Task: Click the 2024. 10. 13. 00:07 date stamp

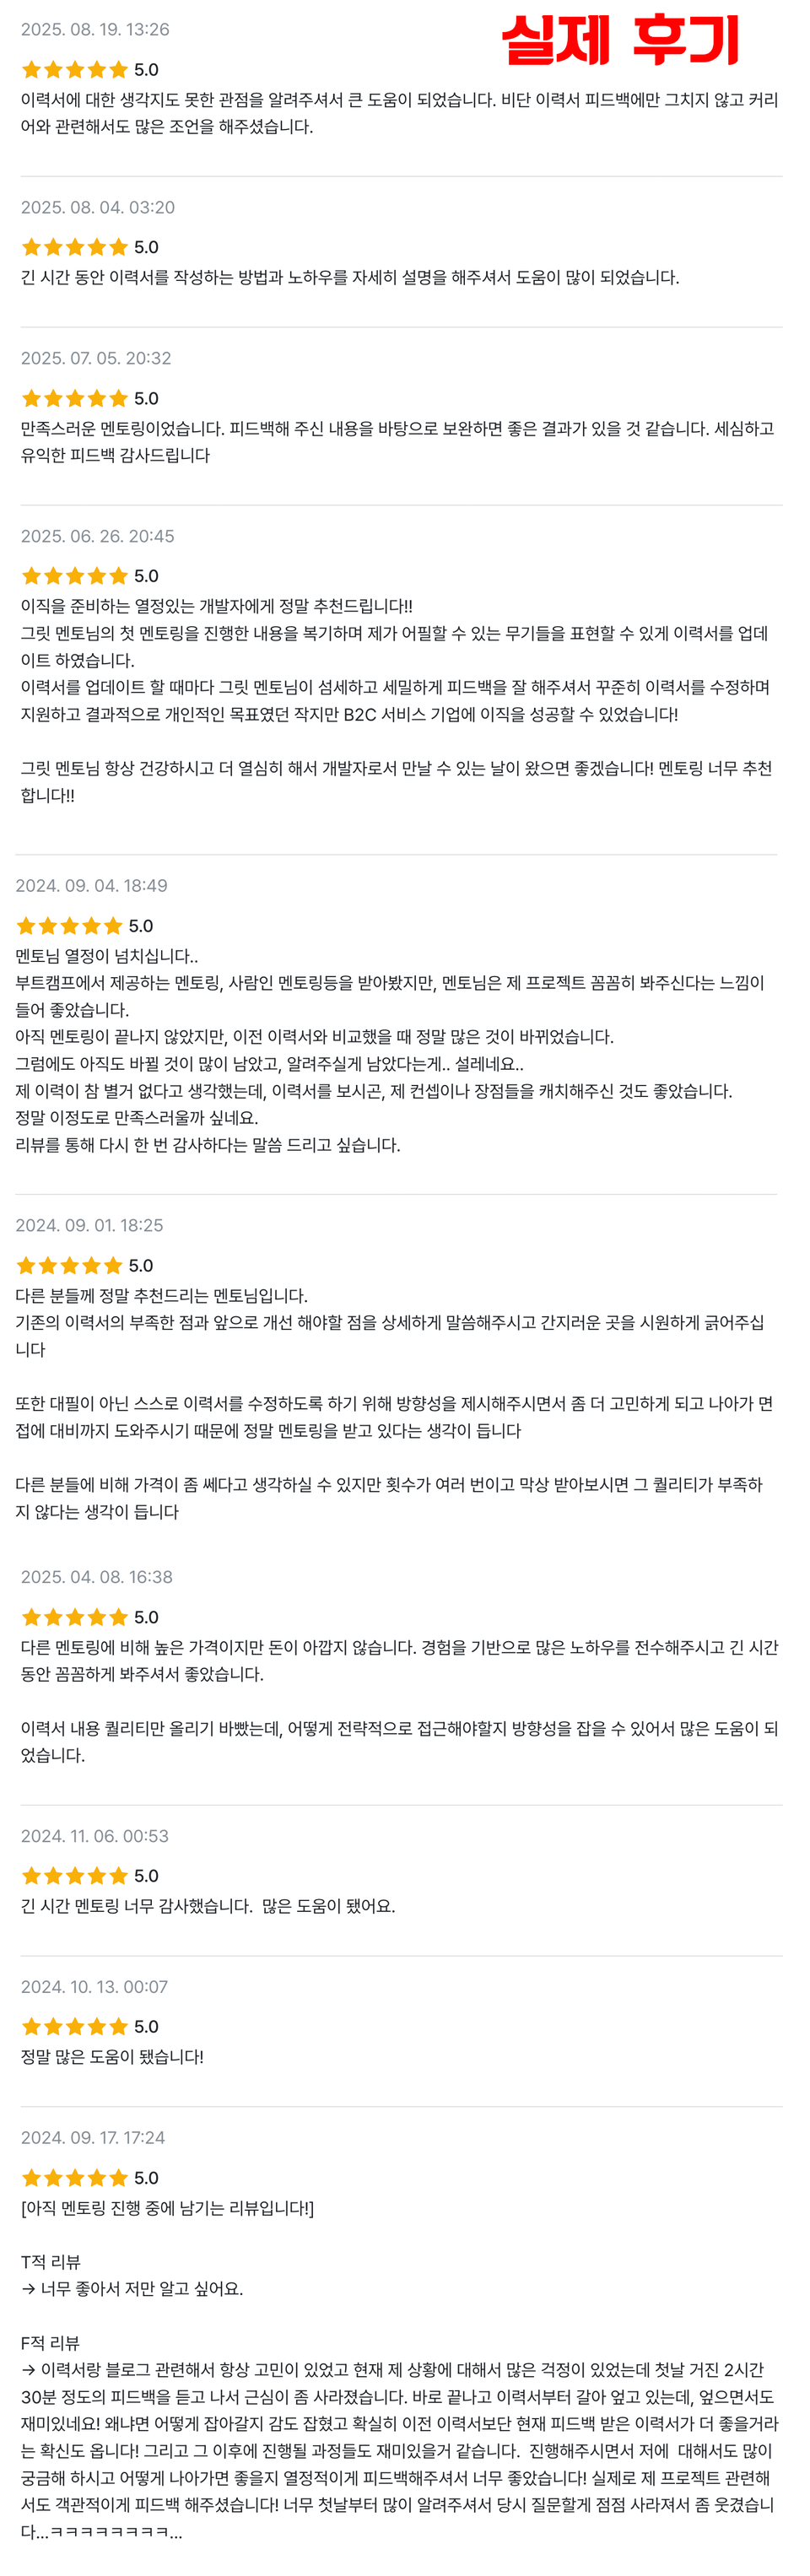Action: (94, 1987)
